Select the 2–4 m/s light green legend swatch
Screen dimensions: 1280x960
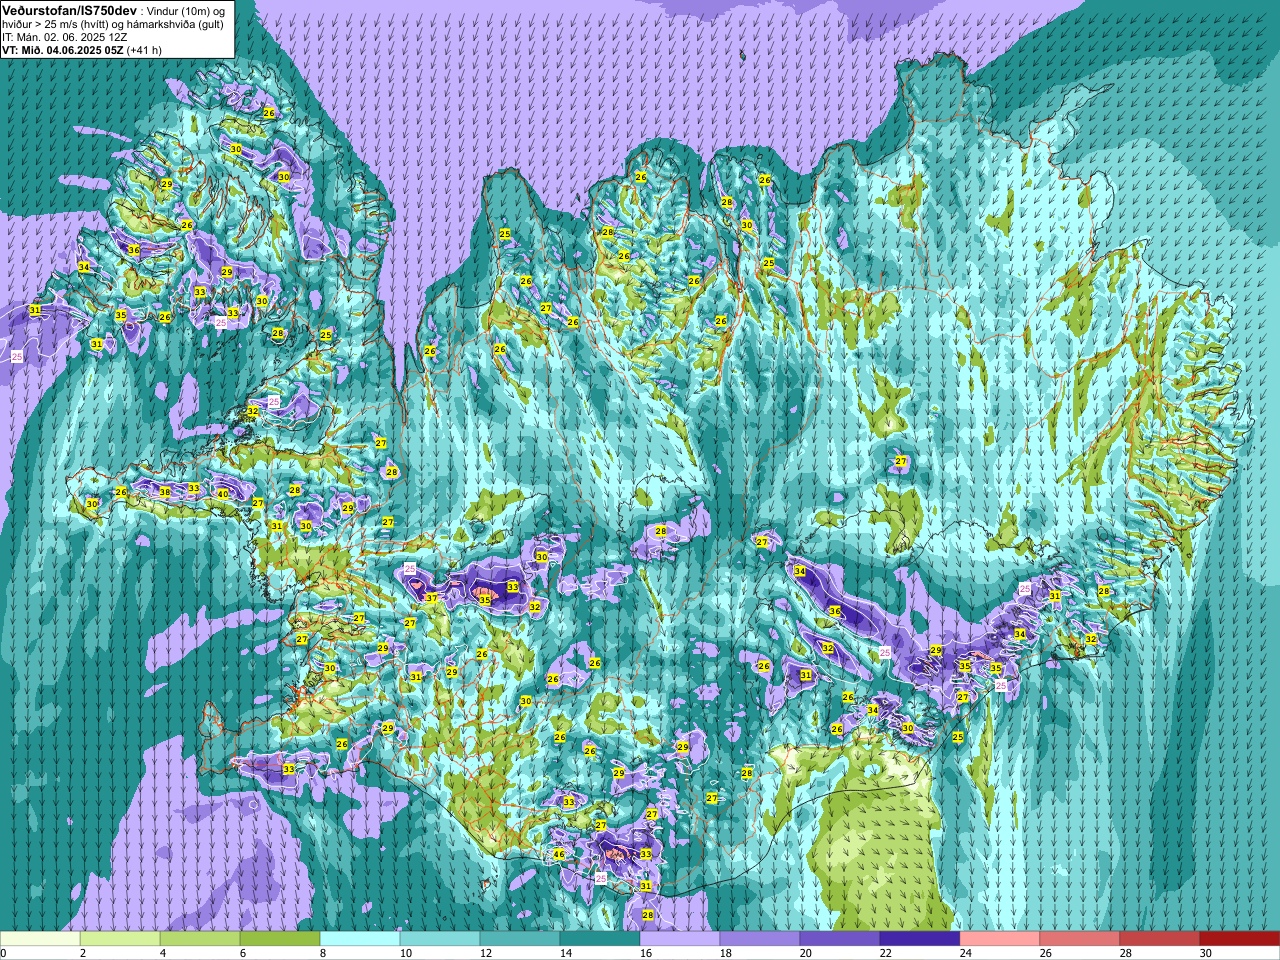(x=120, y=939)
